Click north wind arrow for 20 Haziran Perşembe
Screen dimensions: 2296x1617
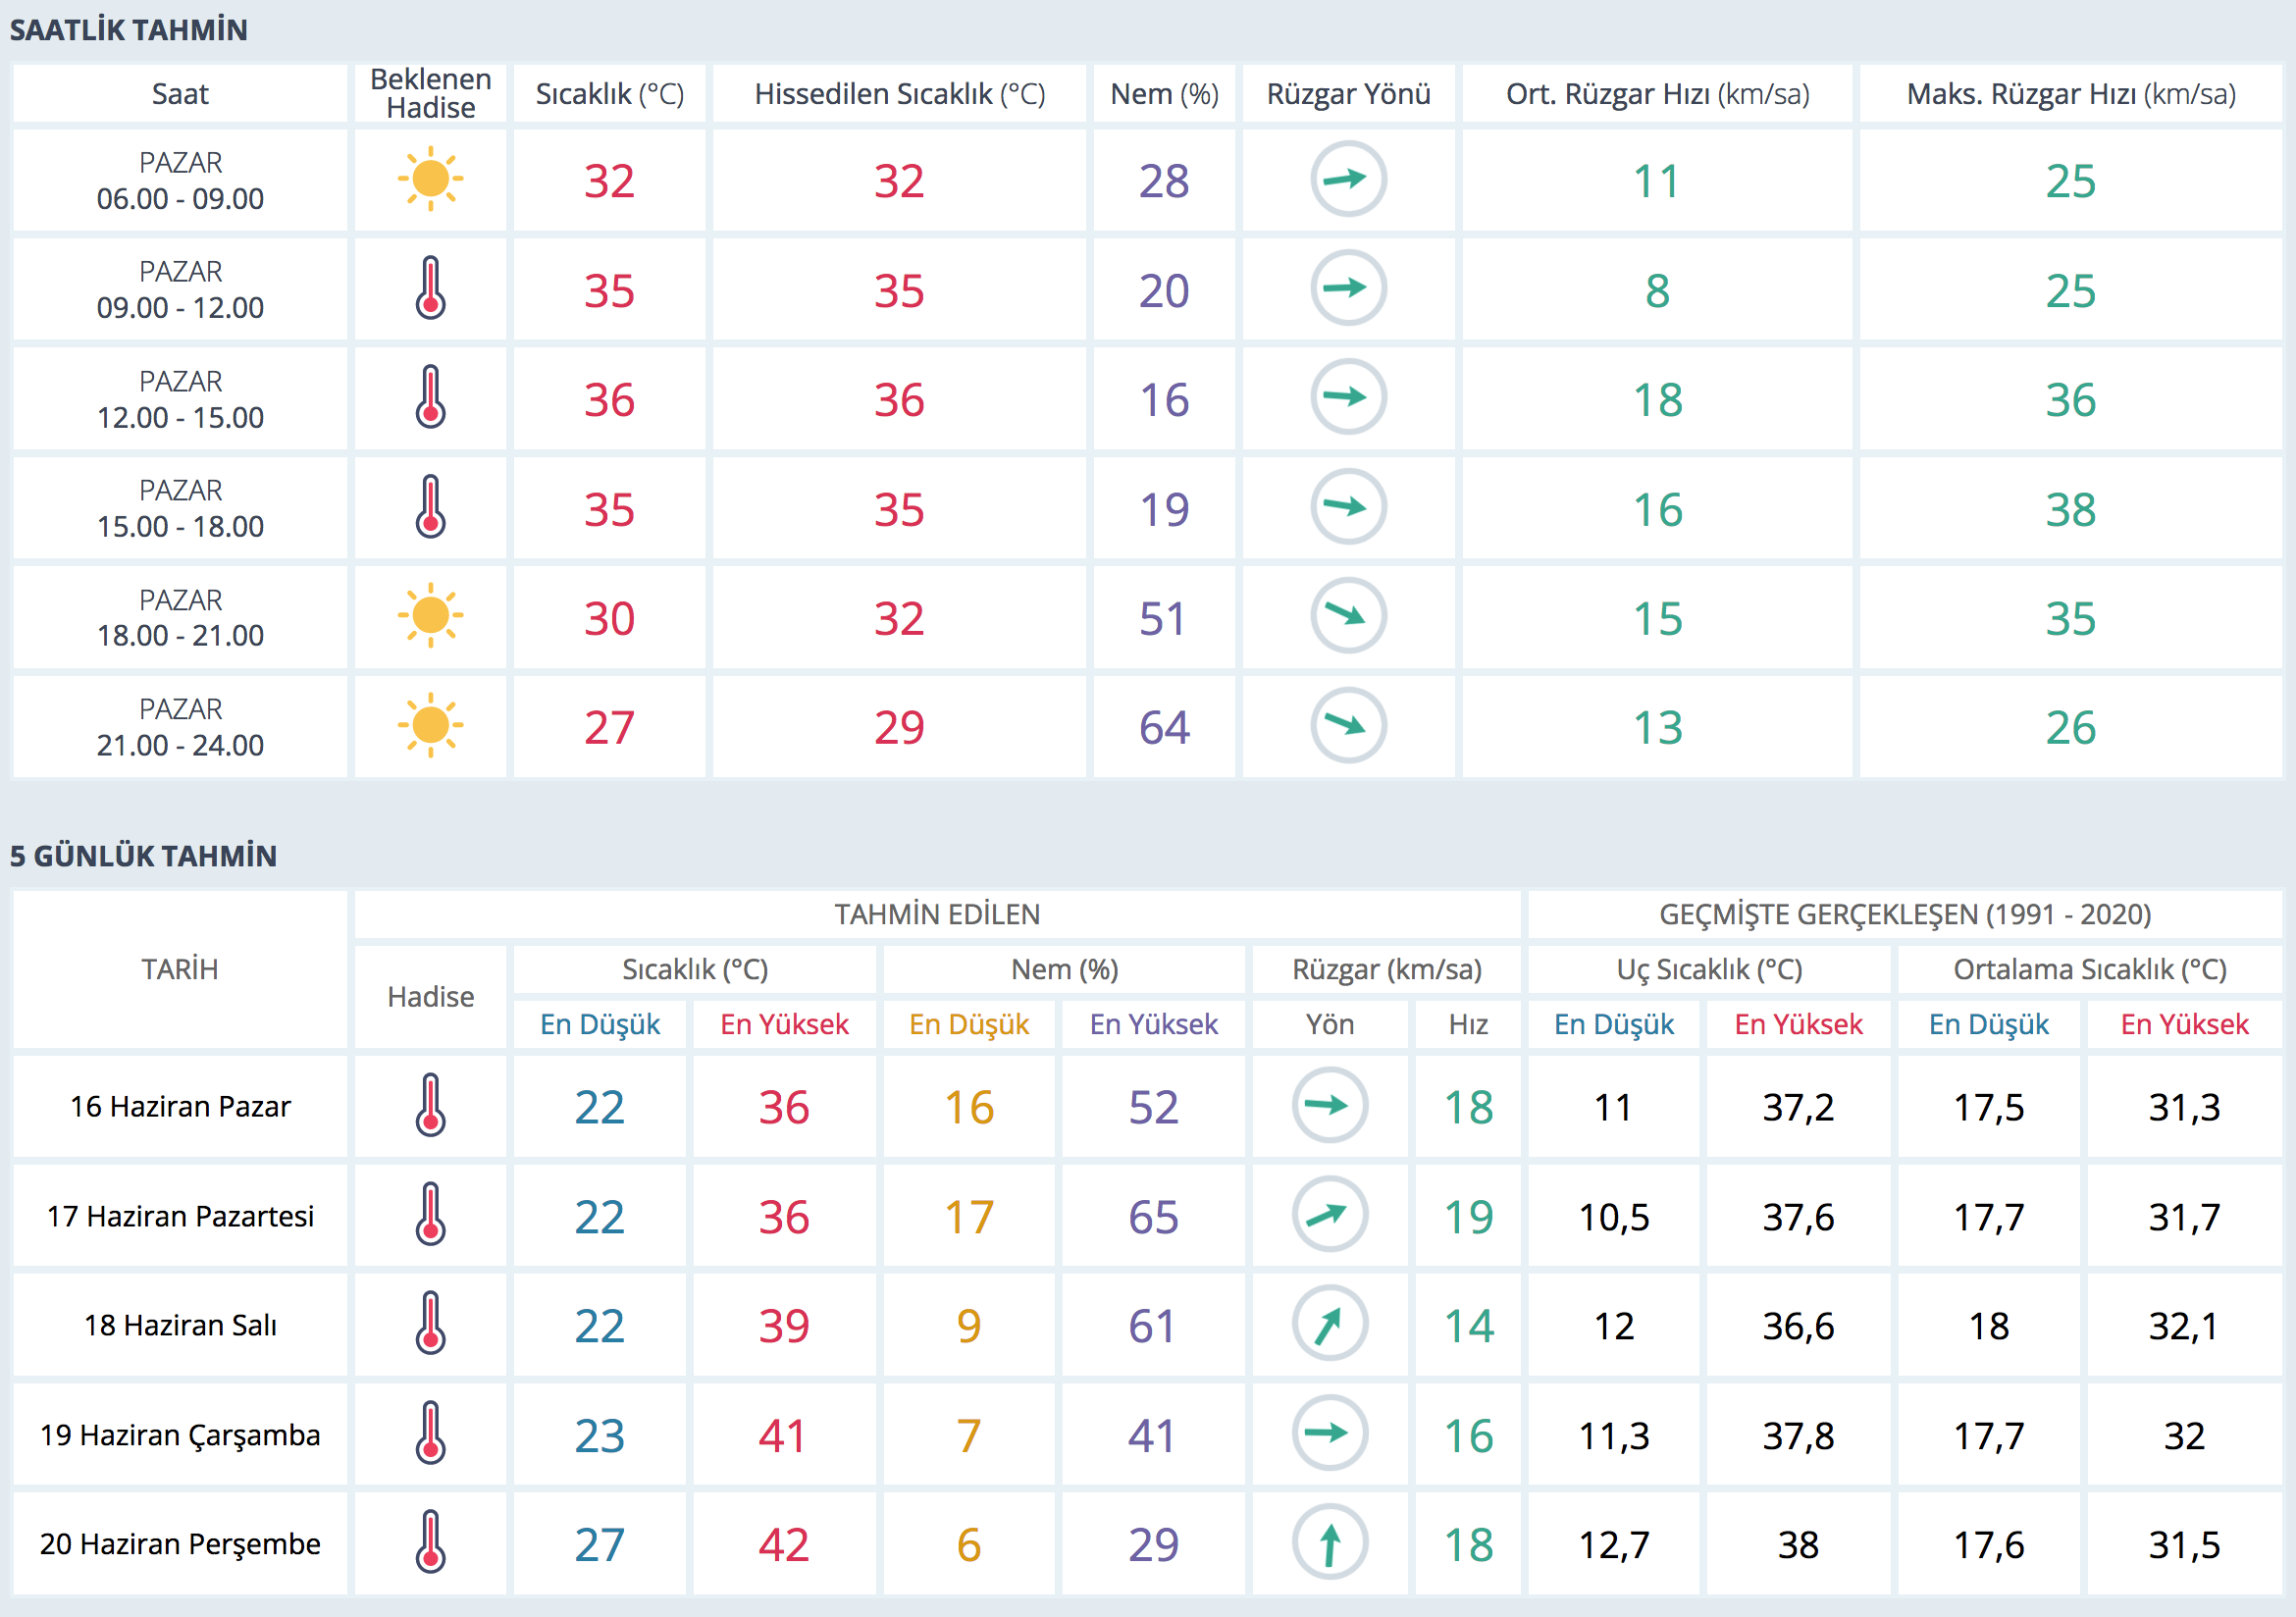[1329, 1543]
